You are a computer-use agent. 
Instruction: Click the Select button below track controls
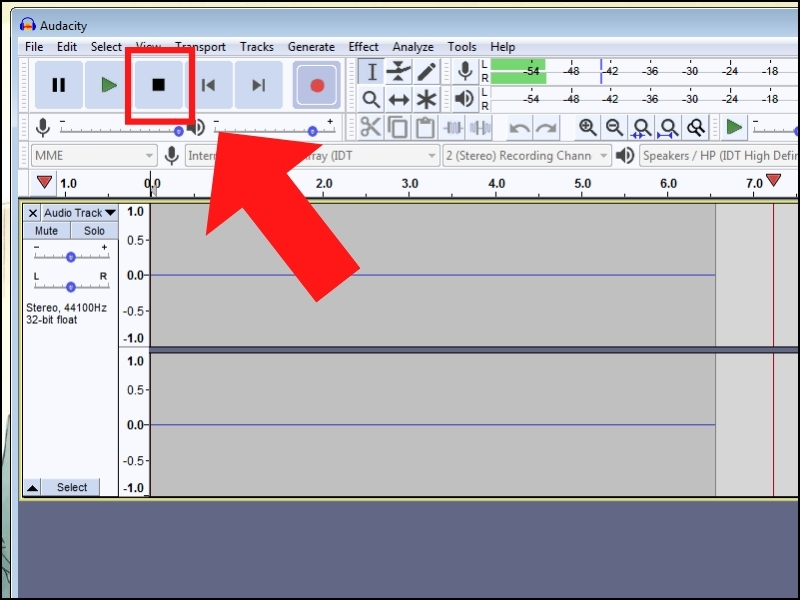(x=71, y=487)
